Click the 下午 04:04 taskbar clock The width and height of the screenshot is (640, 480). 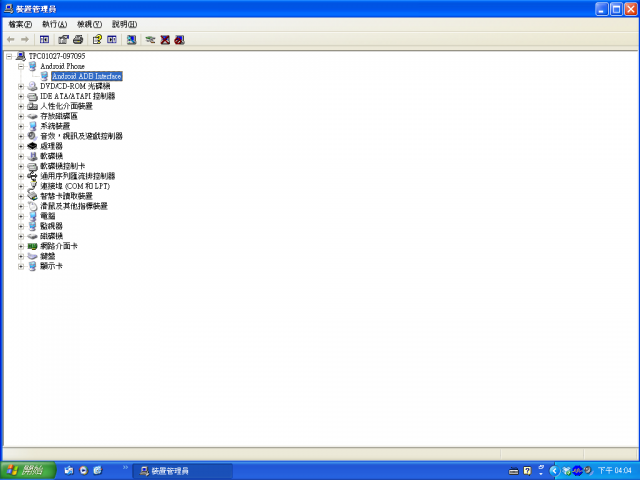tap(615, 471)
